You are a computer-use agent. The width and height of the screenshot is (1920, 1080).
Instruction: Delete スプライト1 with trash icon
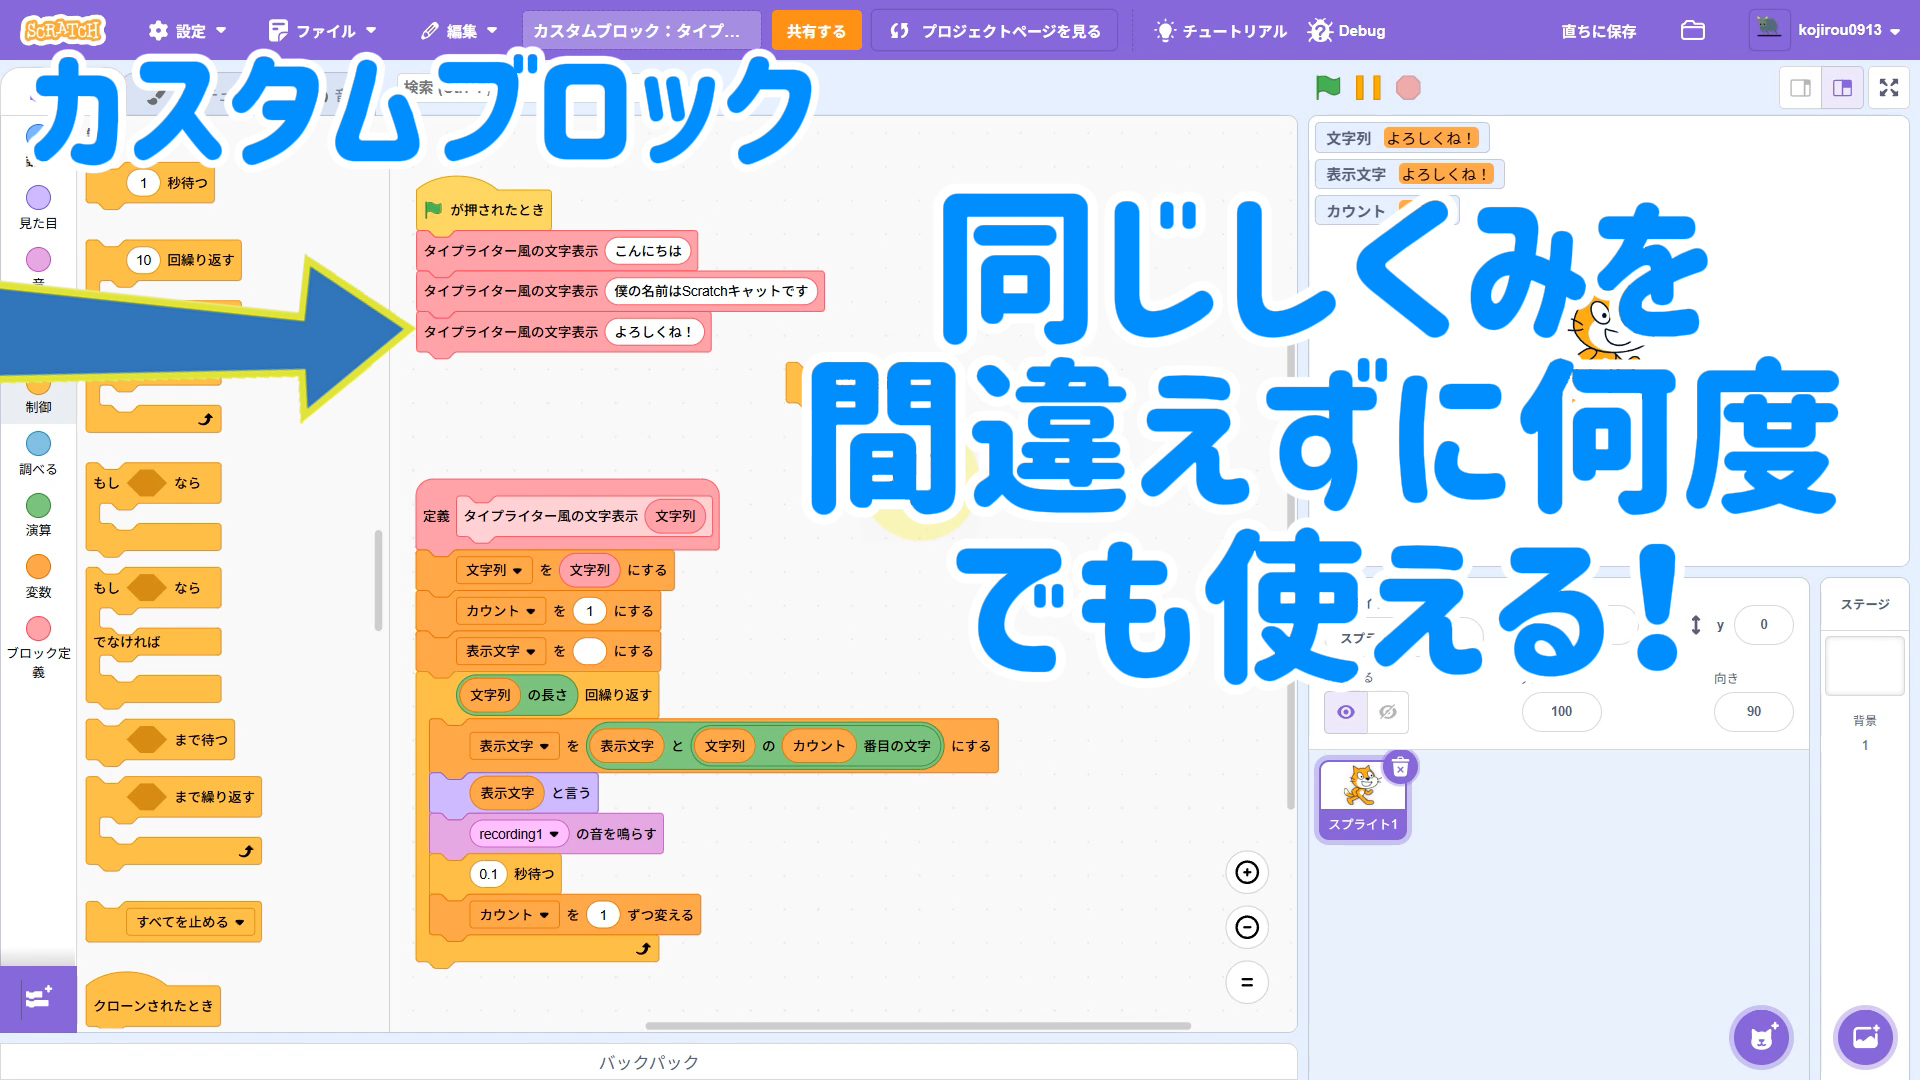tap(1400, 767)
